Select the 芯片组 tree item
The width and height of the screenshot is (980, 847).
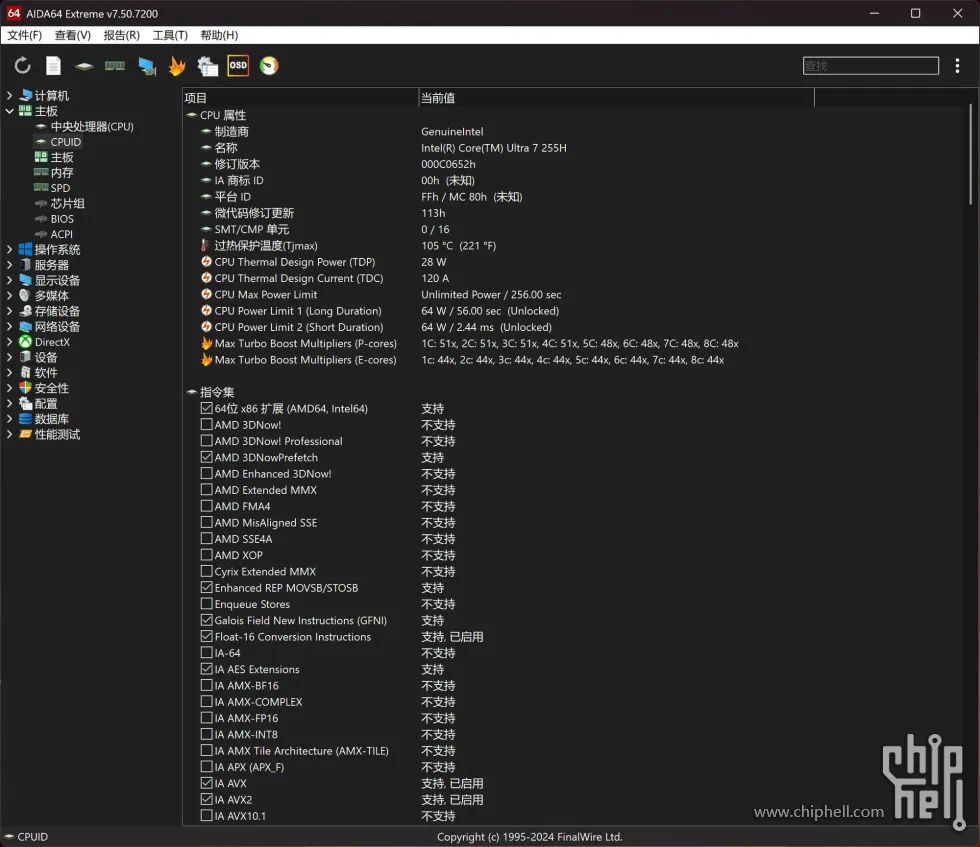click(x=68, y=203)
